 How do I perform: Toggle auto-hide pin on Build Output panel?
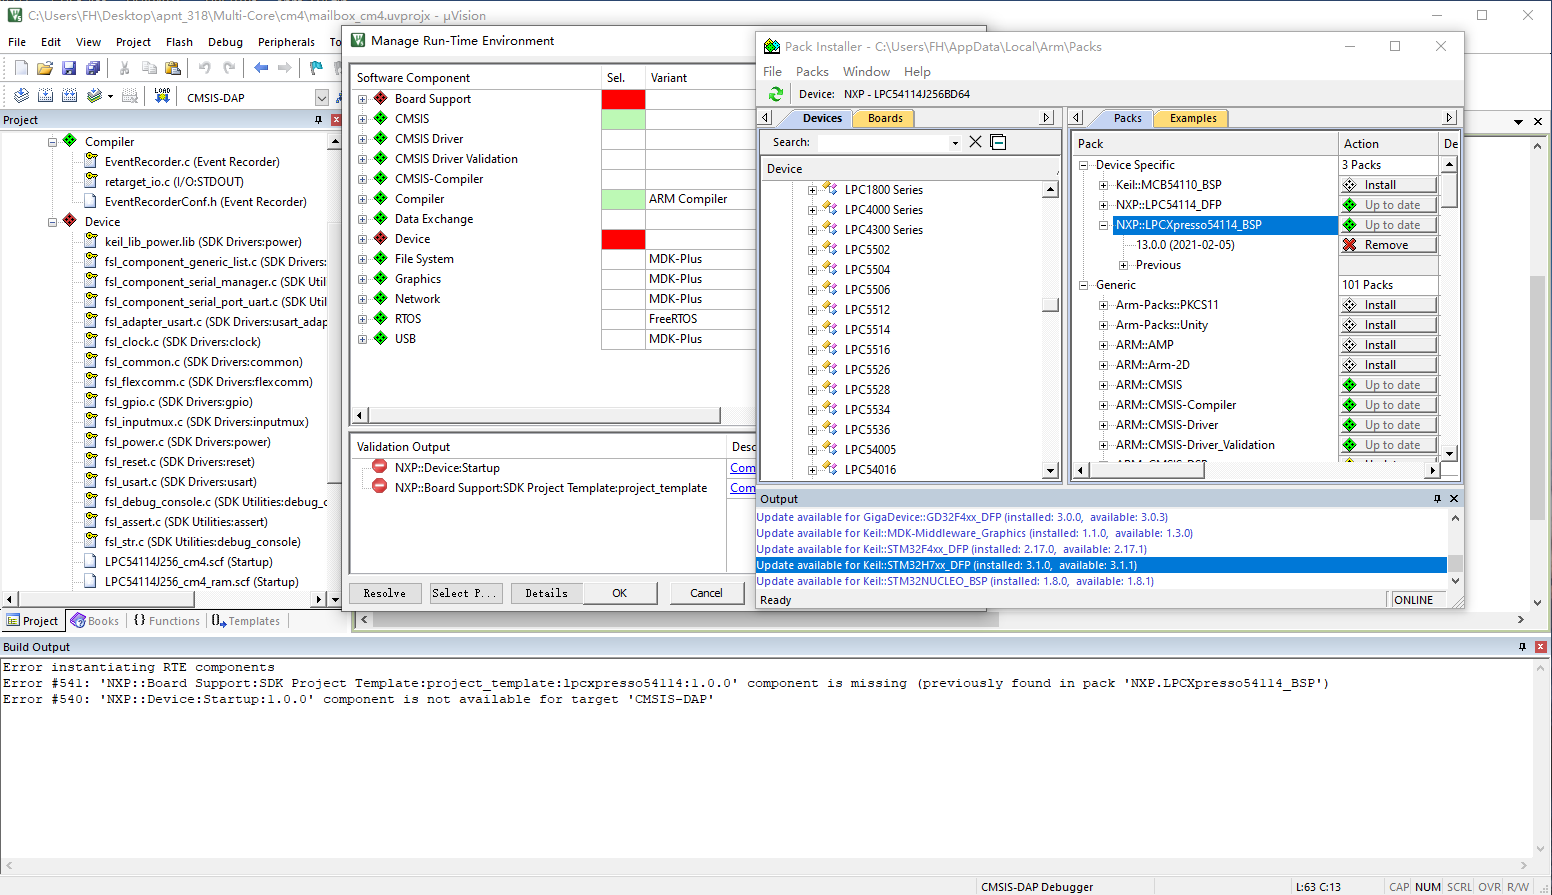coord(1522,647)
